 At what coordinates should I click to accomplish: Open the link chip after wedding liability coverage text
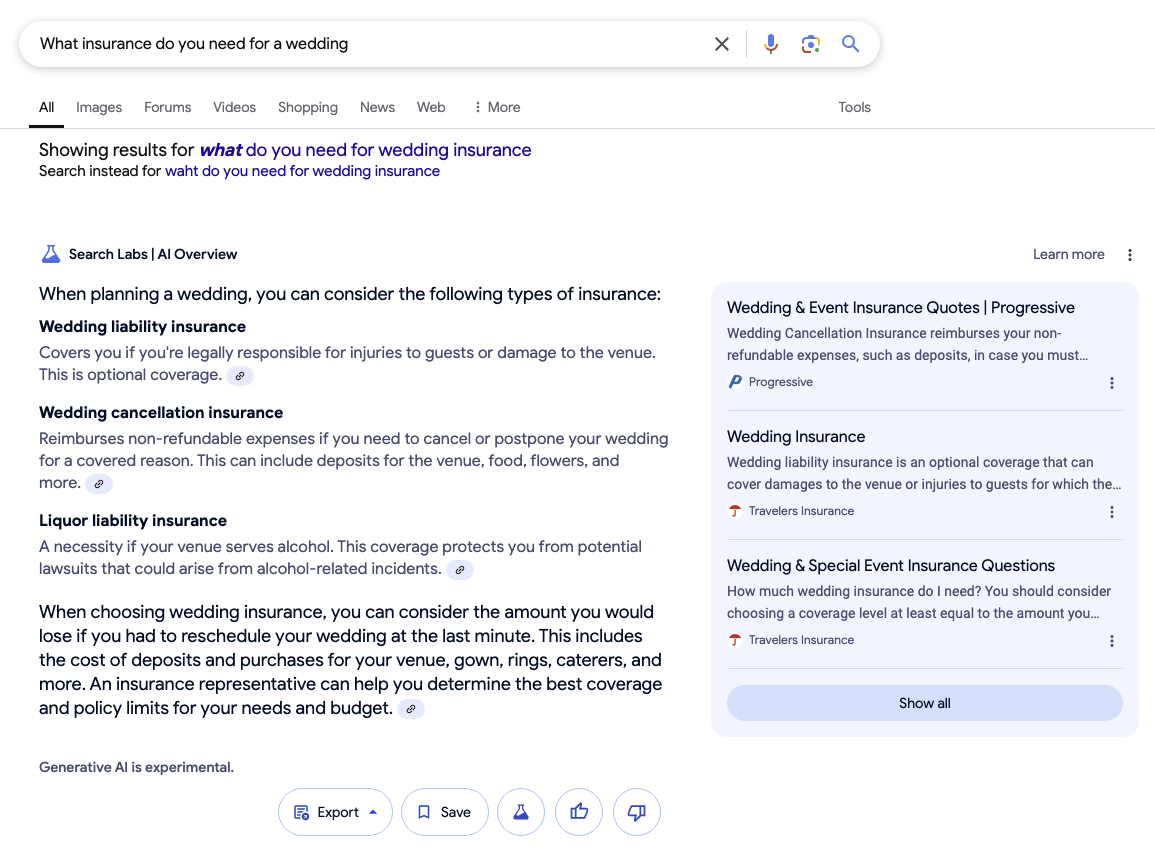point(239,375)
